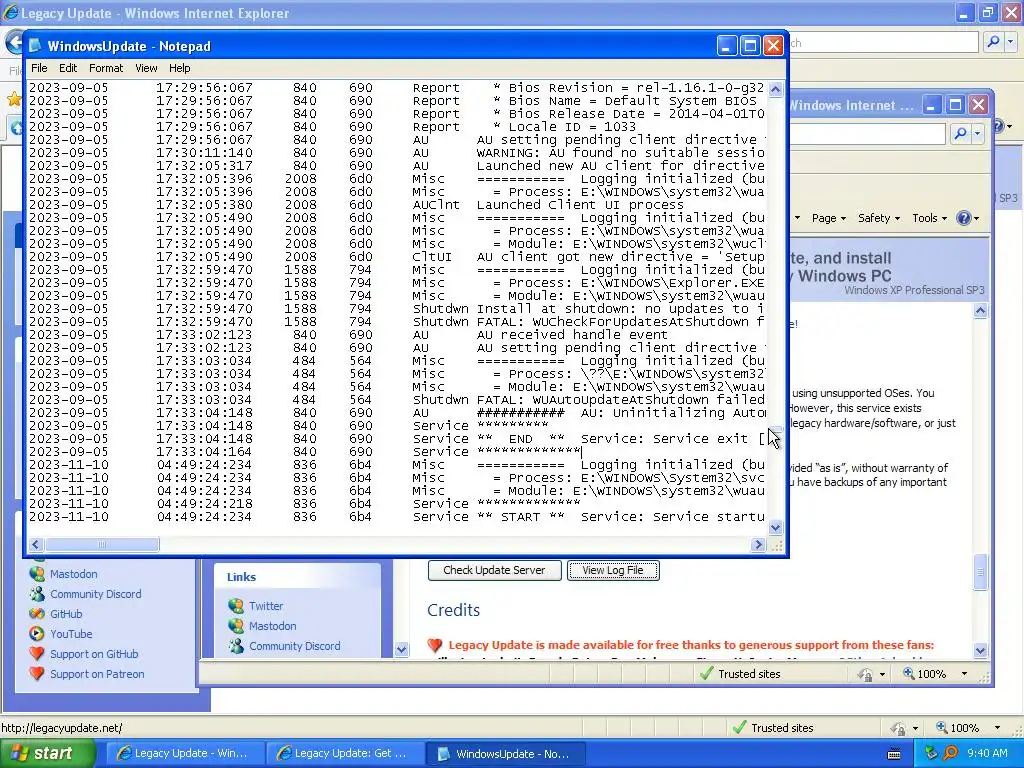Click the web page scrollbar up arrow in the smaller browser
This screenshot has width=1024, height=768.
pos(980,312)
